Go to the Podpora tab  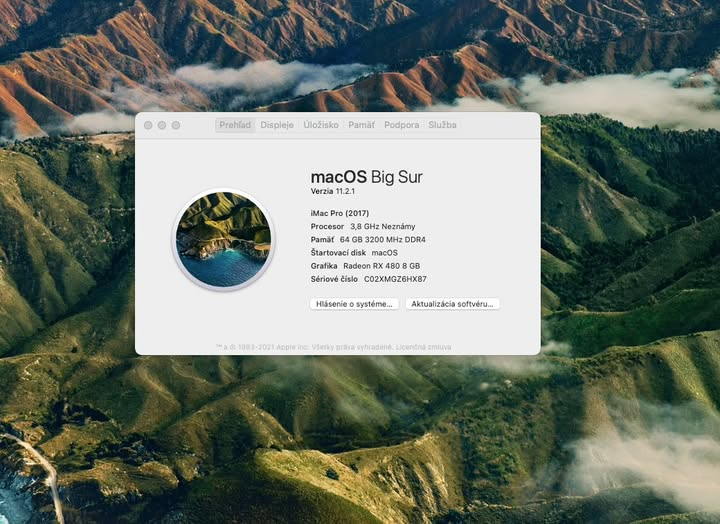[x=401, y=125]
